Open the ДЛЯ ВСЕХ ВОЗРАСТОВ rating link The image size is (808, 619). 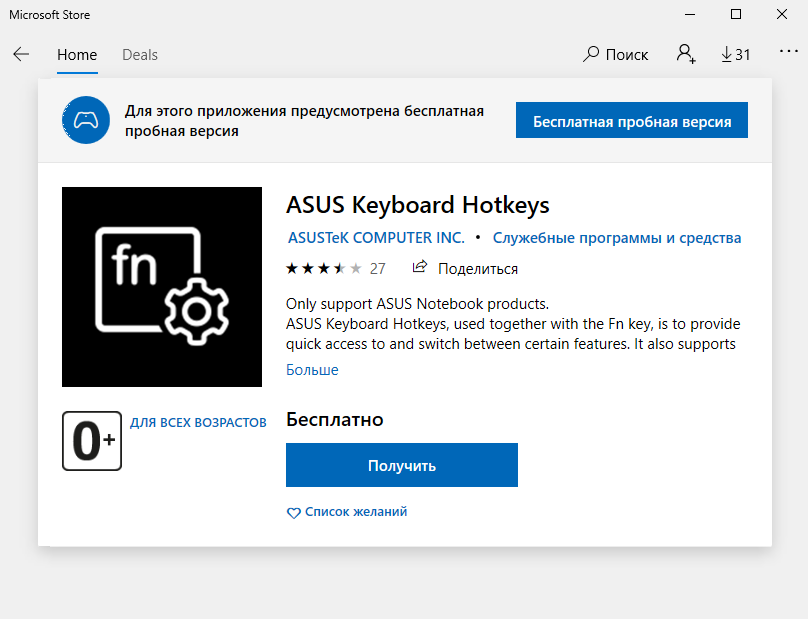click(x=198, y=423)
